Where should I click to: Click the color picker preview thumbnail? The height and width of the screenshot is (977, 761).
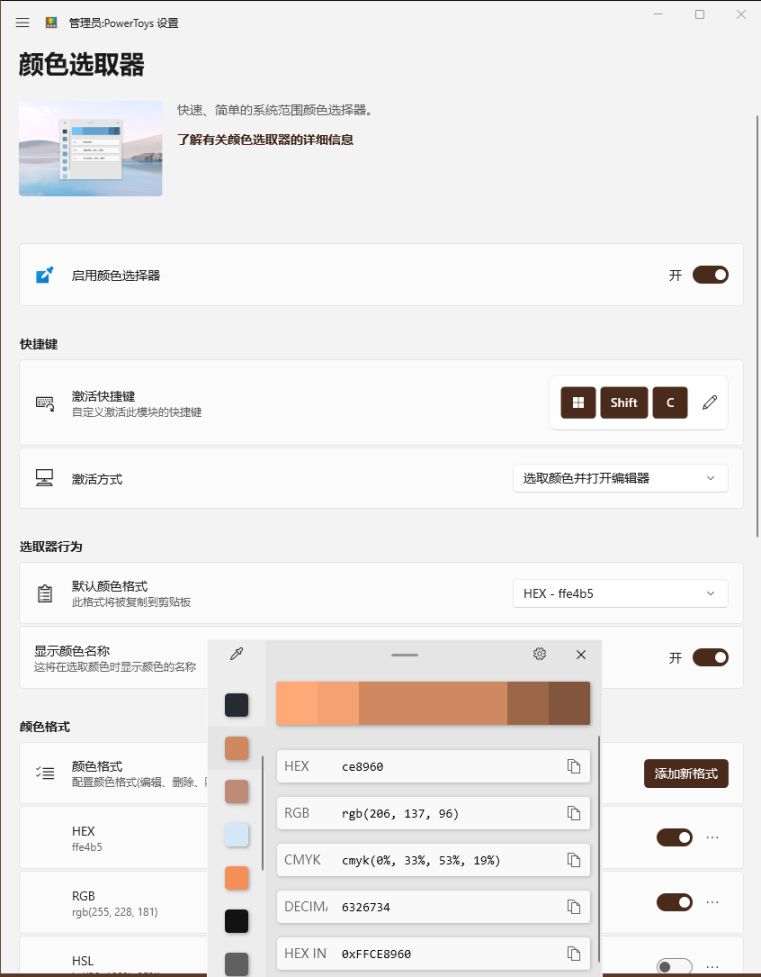[x=90, y=148]
